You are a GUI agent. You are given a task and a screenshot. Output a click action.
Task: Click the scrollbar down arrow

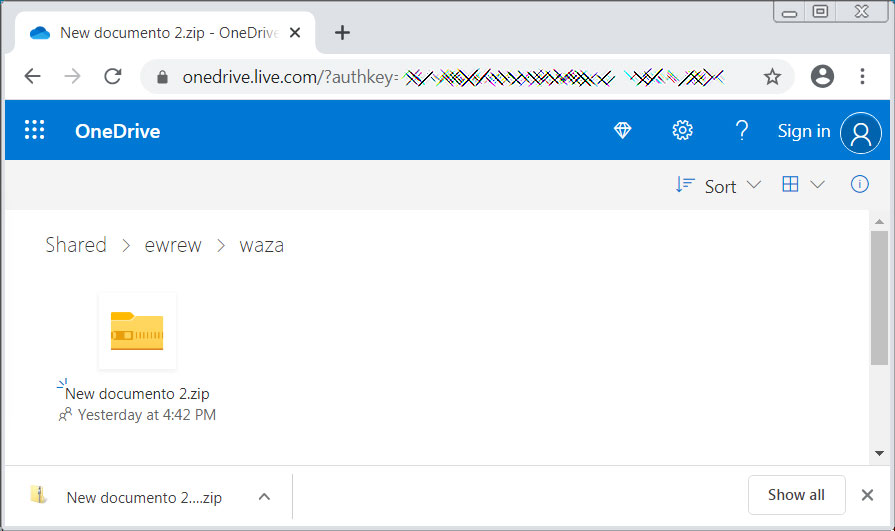tap(879, 453)
